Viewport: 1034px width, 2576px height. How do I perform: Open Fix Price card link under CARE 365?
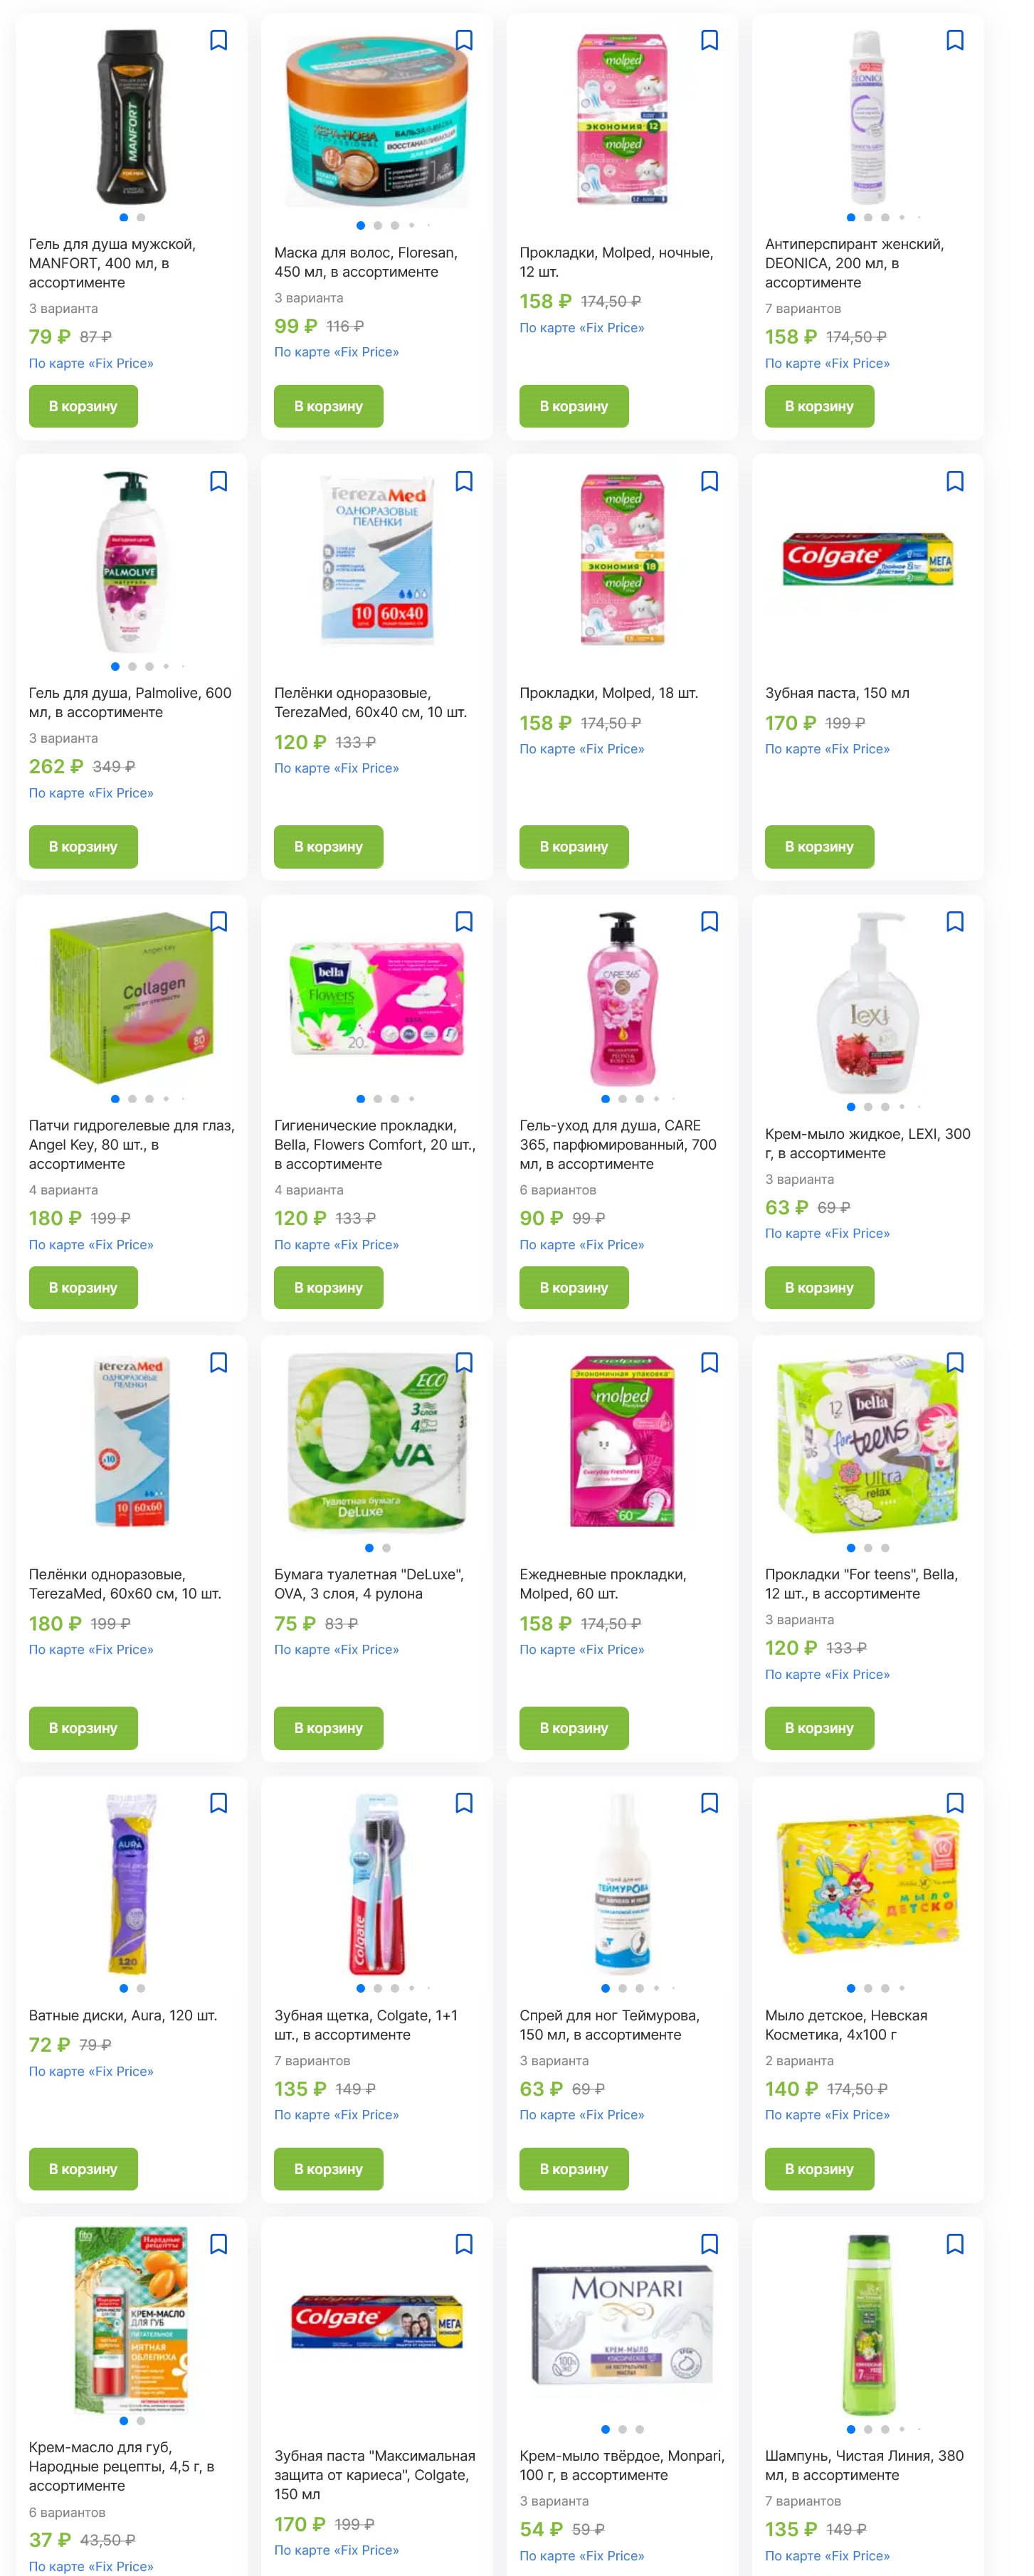[582, 1245]
